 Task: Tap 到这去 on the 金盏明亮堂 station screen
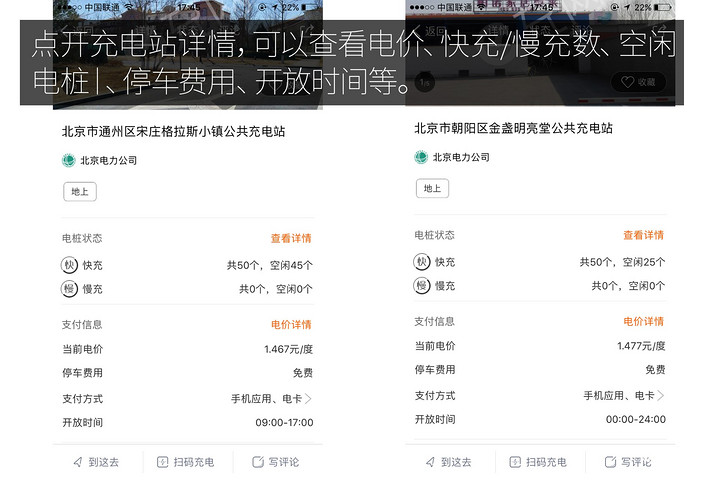coord(449,462)
